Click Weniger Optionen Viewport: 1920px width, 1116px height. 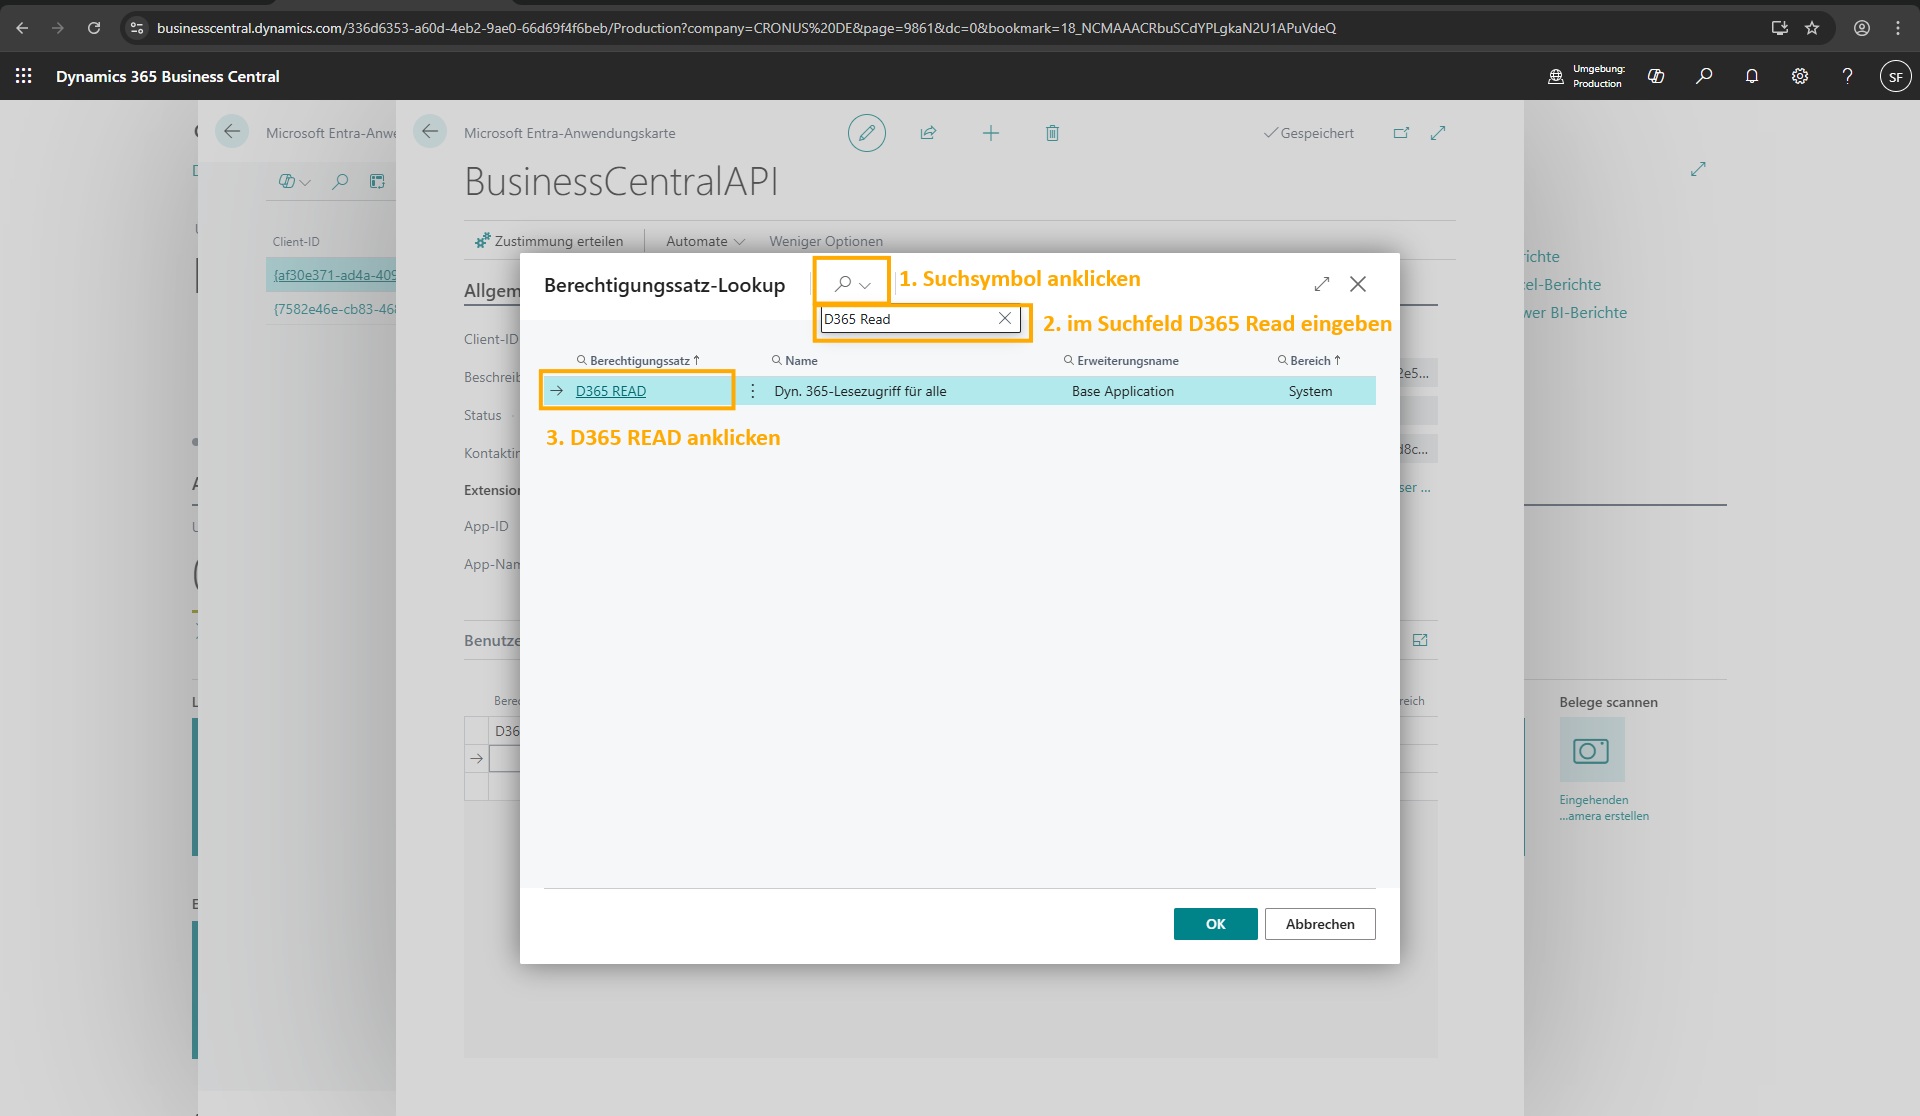pyautogui.click(x=826, y=241)
